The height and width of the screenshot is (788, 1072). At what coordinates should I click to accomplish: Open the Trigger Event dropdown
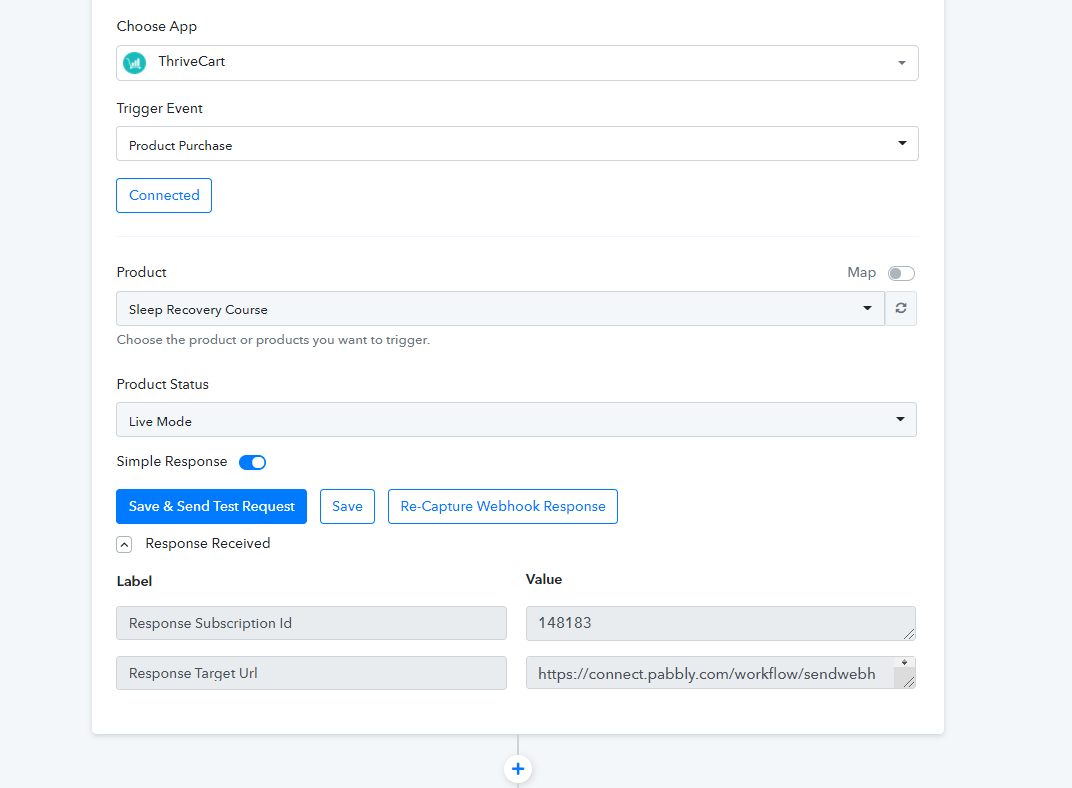point(517,144)
